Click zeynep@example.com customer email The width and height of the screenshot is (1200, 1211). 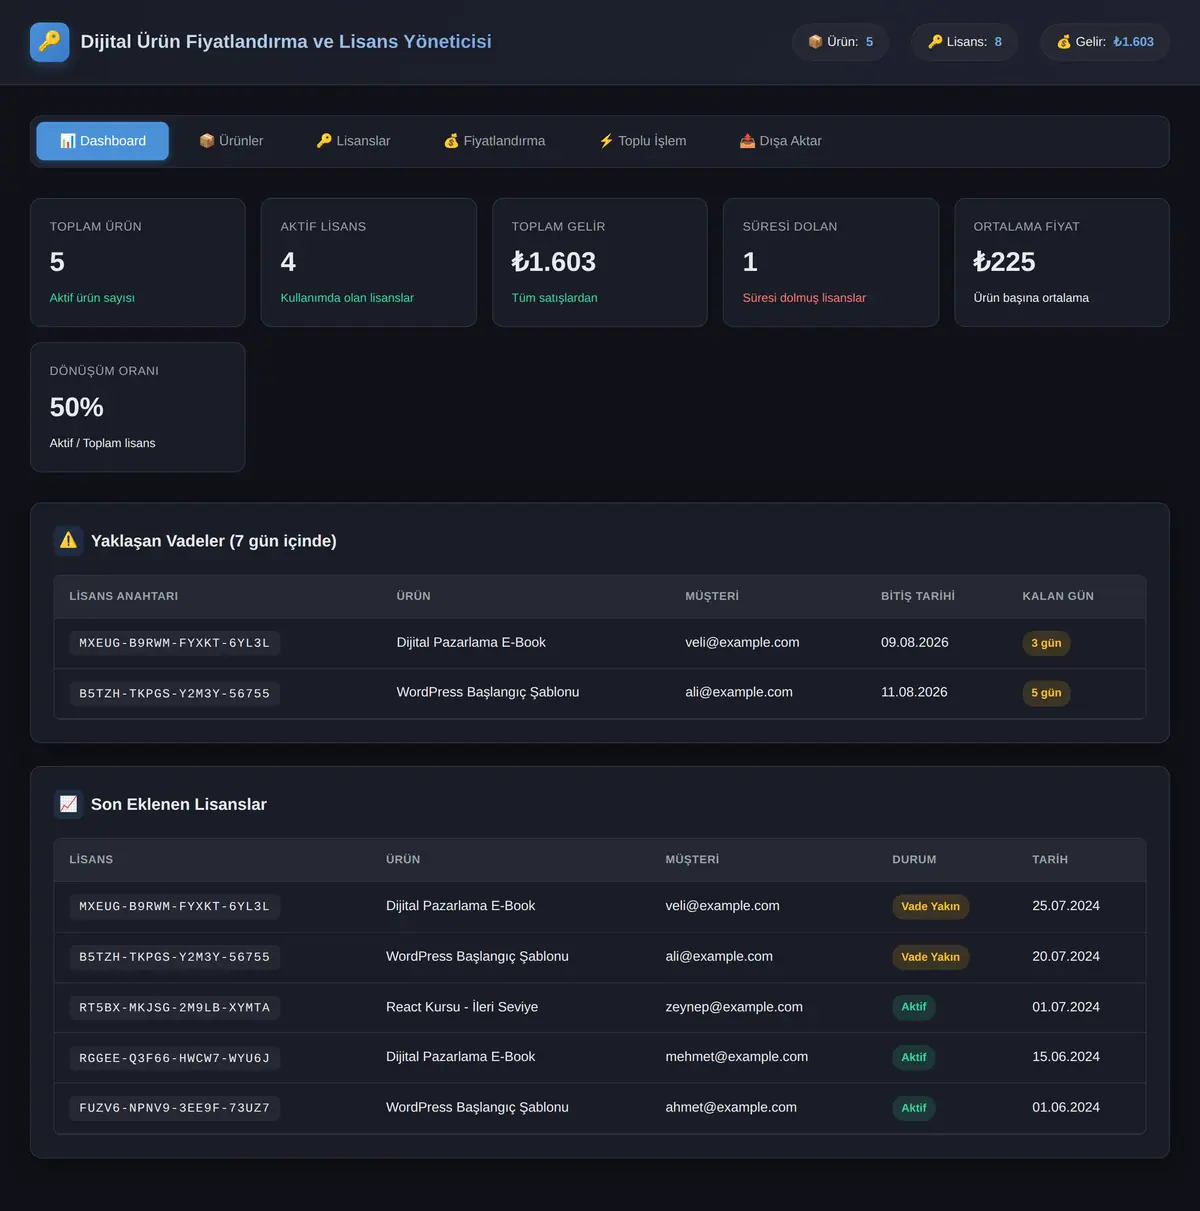click(734, 1007)
